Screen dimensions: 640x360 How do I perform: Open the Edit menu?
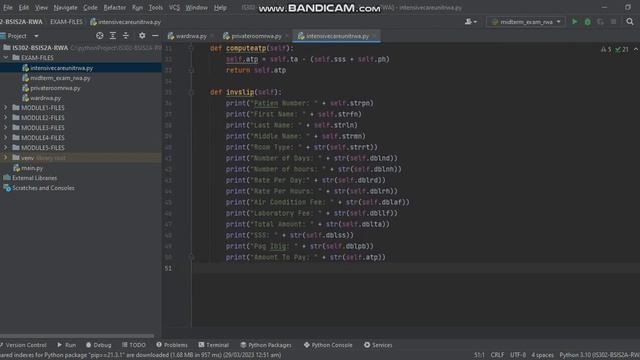pyautogui.click(x=24, y=8)
